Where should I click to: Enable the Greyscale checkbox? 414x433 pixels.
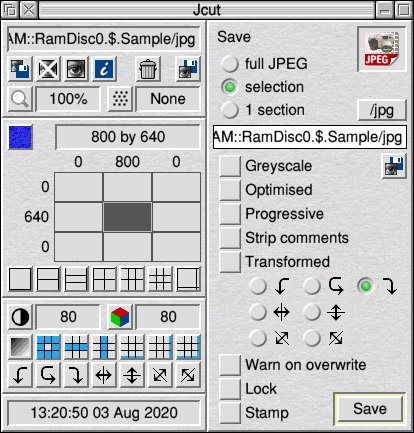[230, 166]
